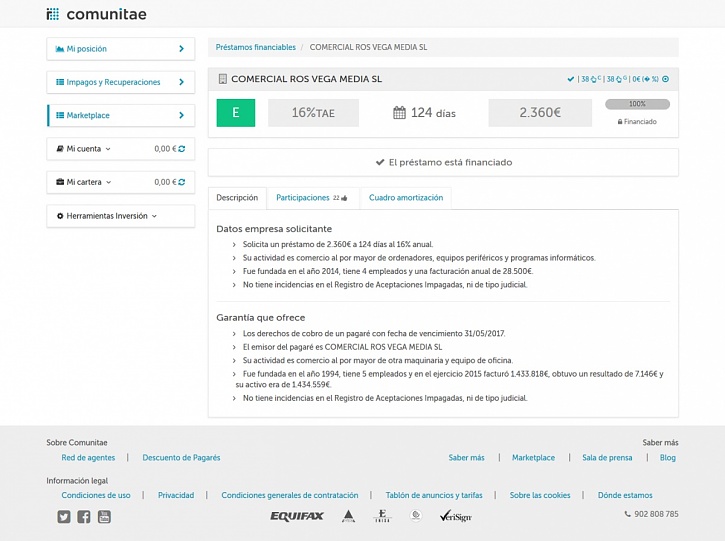Click the E rating badge

[236, 113]
